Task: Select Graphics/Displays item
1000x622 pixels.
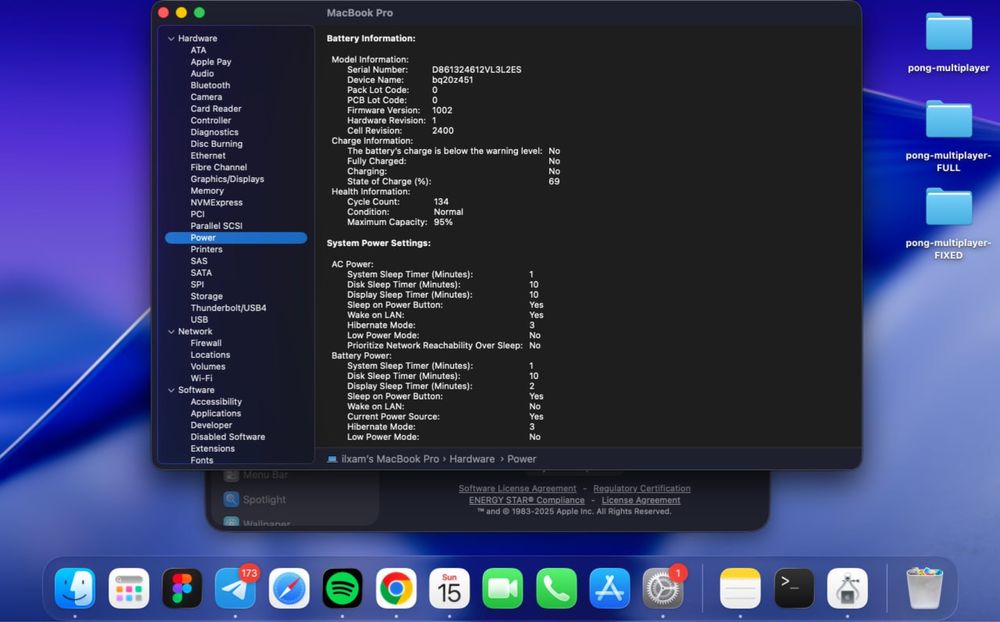Action: click(227, 179)
